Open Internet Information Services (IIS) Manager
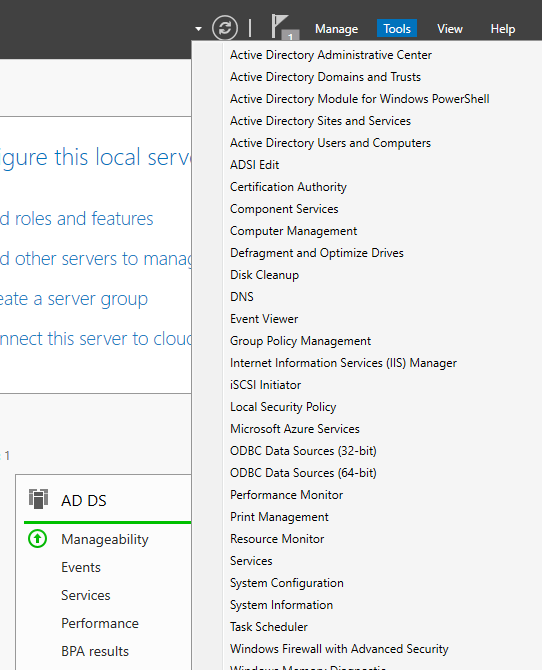 point(343,363)
